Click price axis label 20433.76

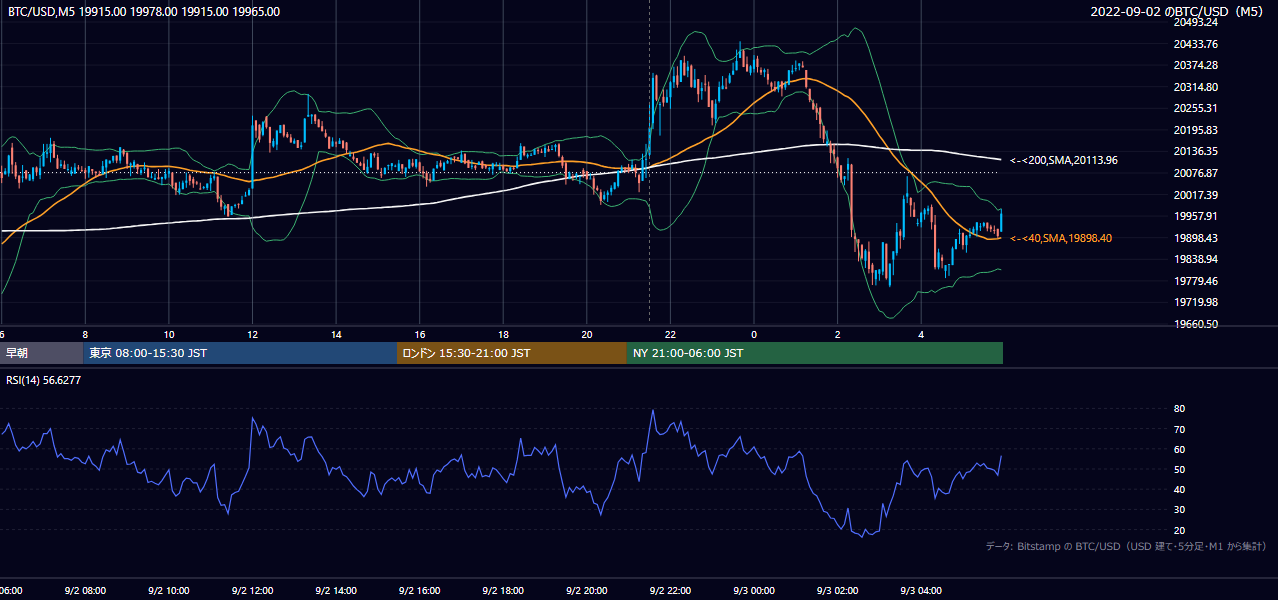pos(1195,44)
